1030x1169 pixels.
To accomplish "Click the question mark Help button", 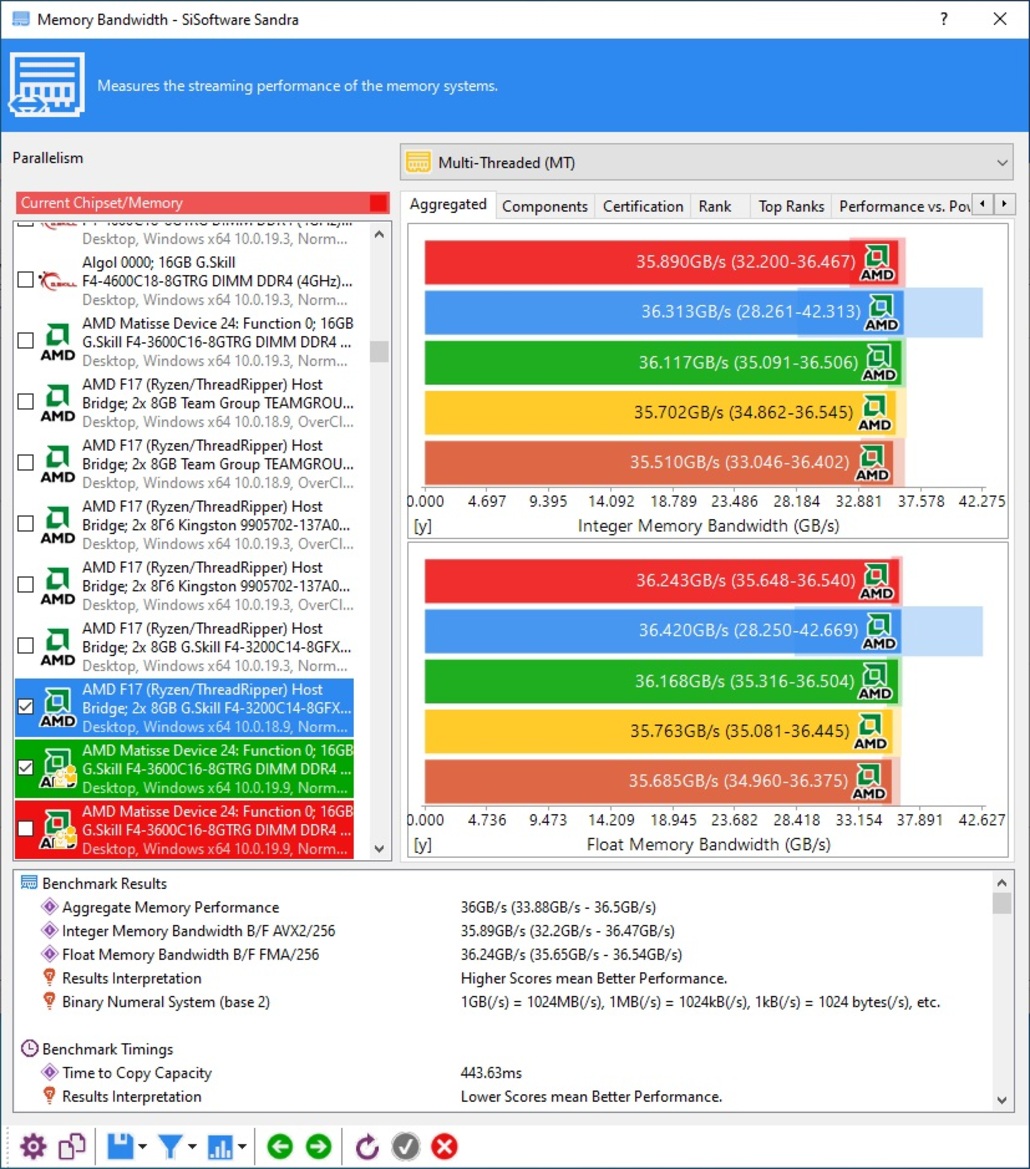I will (x=944, y=19).
